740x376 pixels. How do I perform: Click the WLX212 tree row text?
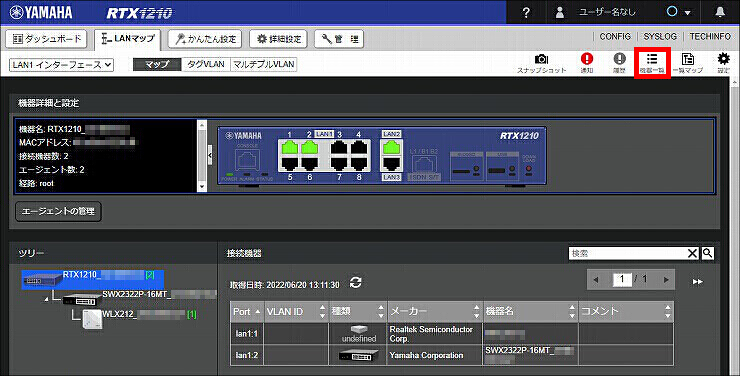tap(149, 314)
